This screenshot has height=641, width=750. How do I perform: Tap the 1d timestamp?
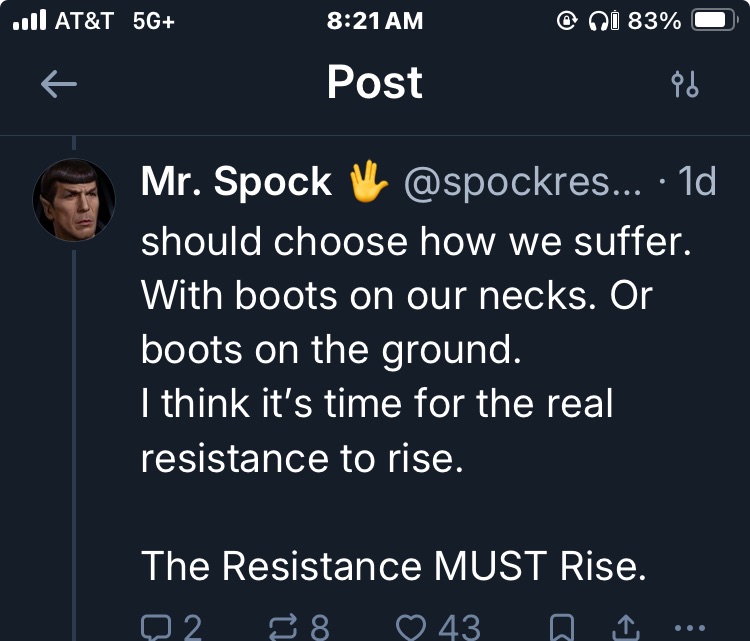point(696,182)
